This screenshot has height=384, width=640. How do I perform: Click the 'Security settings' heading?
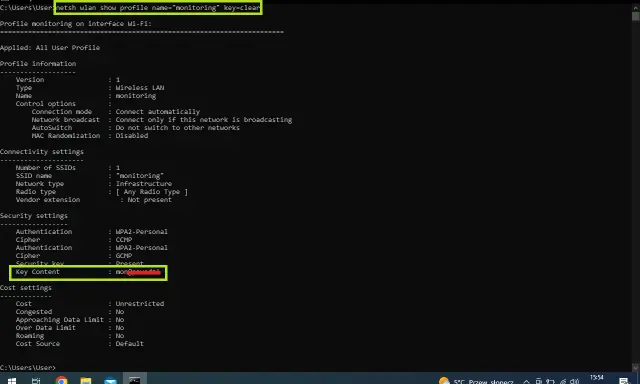(x=34, y=215)
